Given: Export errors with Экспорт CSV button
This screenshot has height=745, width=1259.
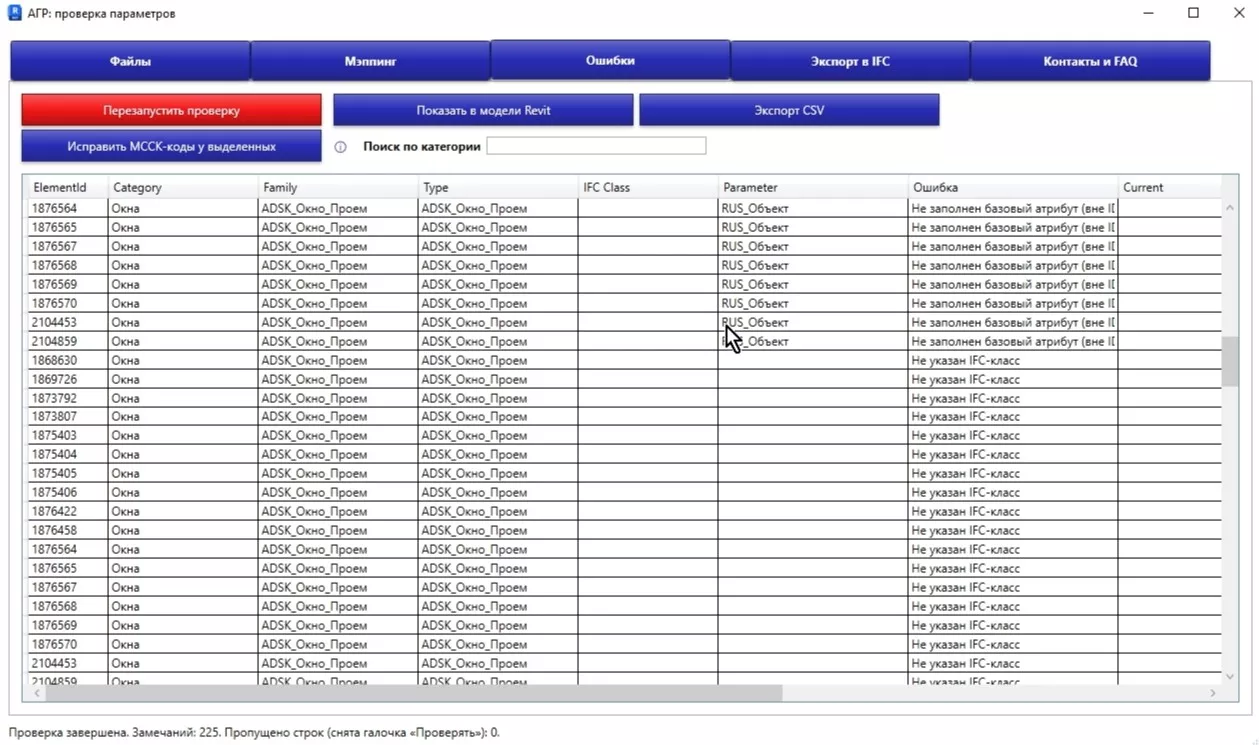Looking at the screenshot, I should pos(789,110).
